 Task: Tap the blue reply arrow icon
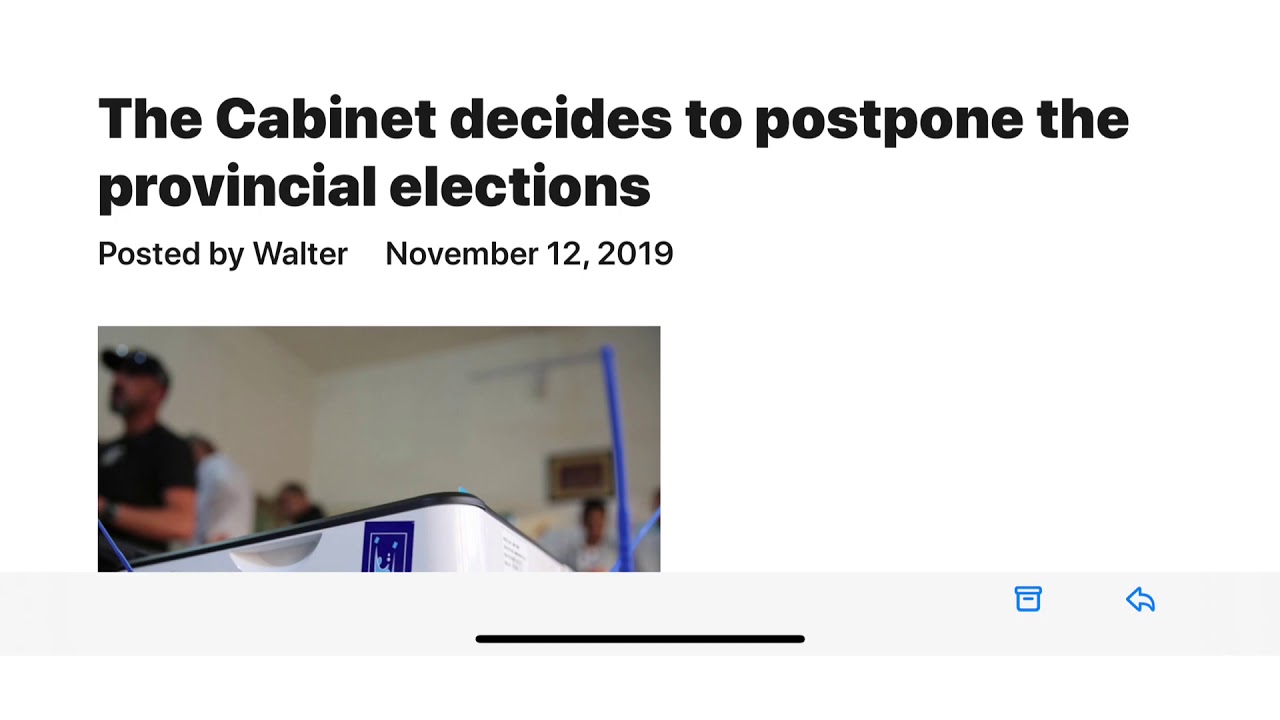[1140, 599]
